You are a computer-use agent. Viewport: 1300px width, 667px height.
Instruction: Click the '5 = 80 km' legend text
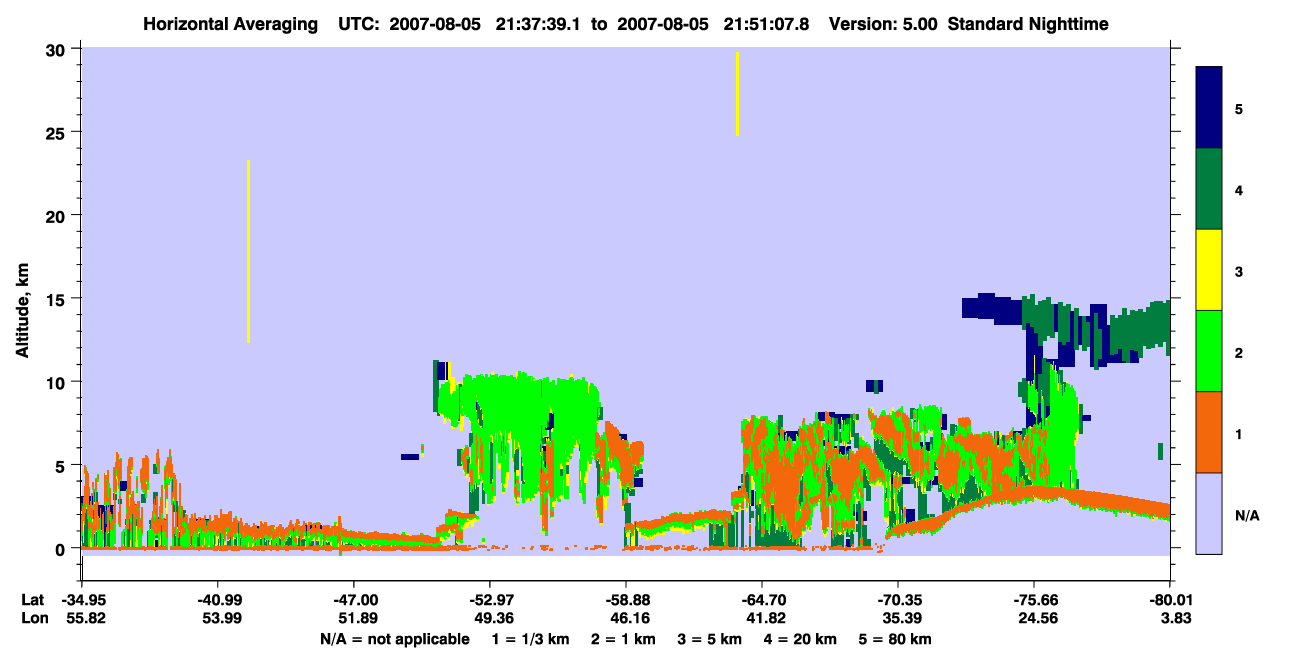coord(895,639)
